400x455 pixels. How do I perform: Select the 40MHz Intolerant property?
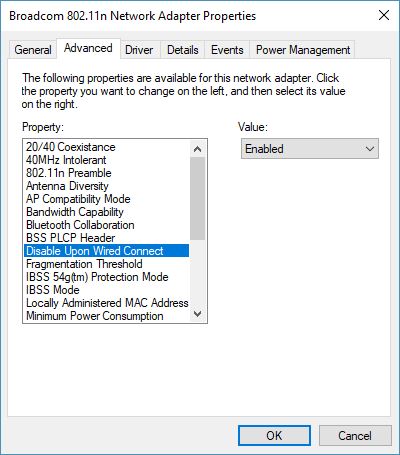point(106,160)
